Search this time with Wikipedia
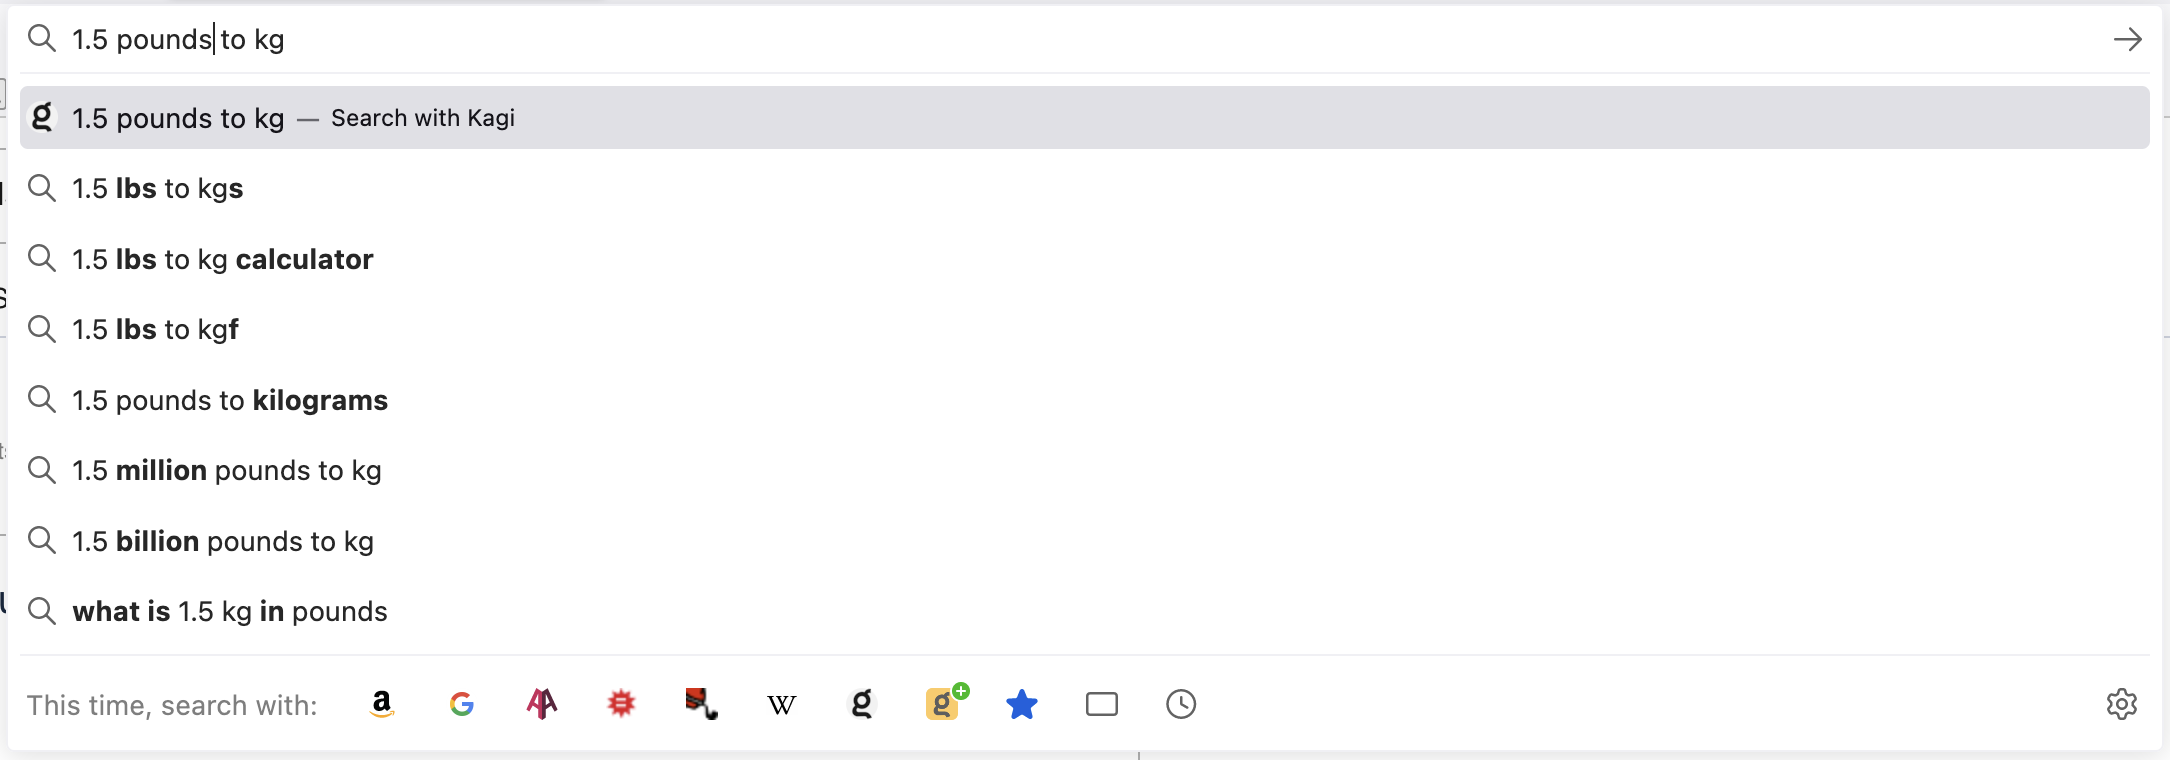The width and height of the screenshot is (2170, 760). click(x=781, y=704)
